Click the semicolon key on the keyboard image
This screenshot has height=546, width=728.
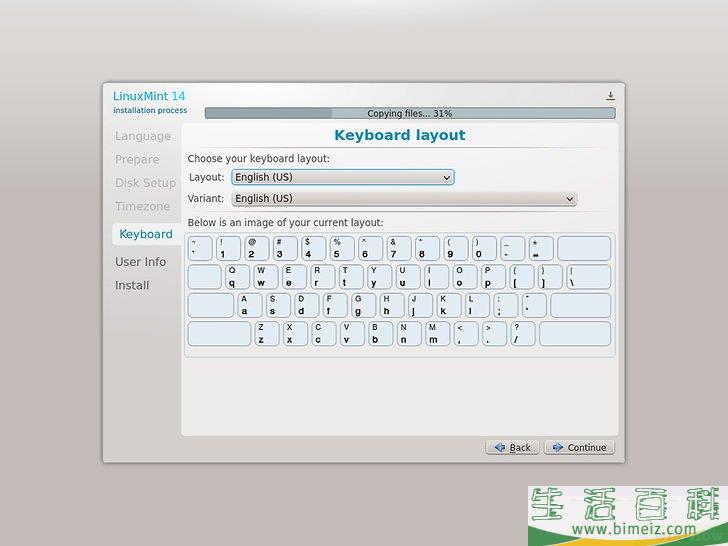[506, 305]
